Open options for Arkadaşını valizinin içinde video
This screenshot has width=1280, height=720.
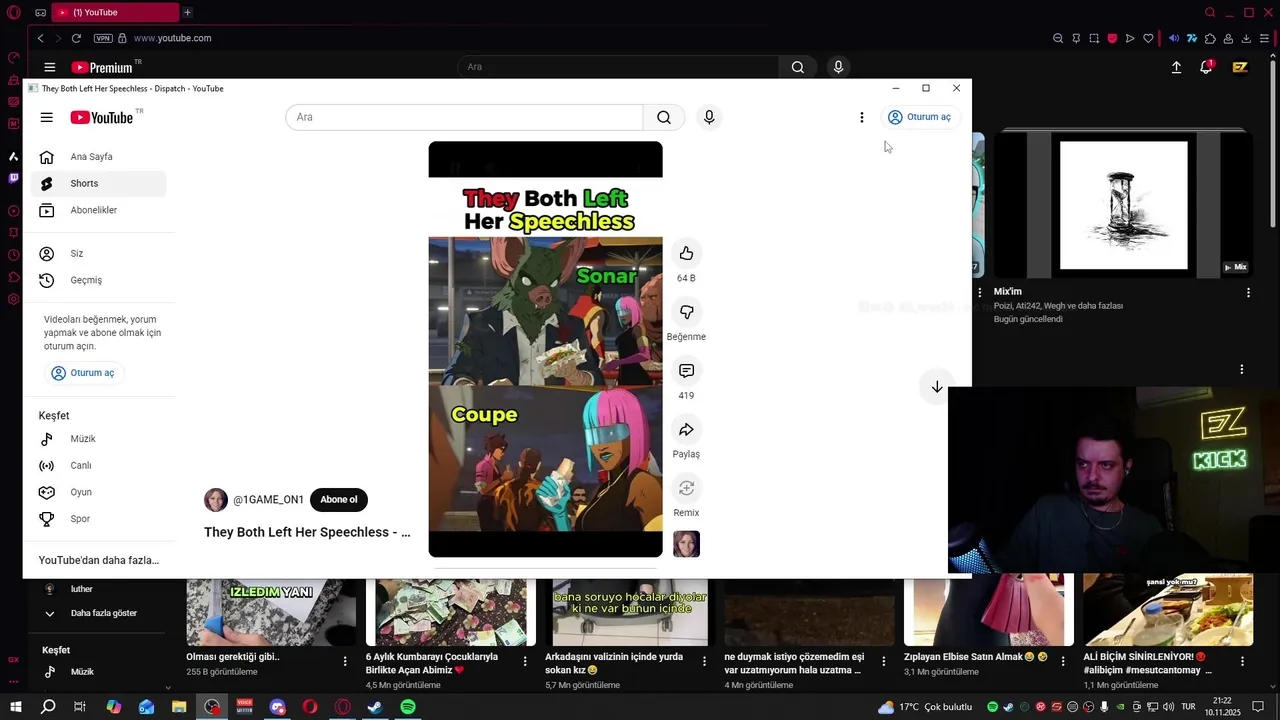704,662
